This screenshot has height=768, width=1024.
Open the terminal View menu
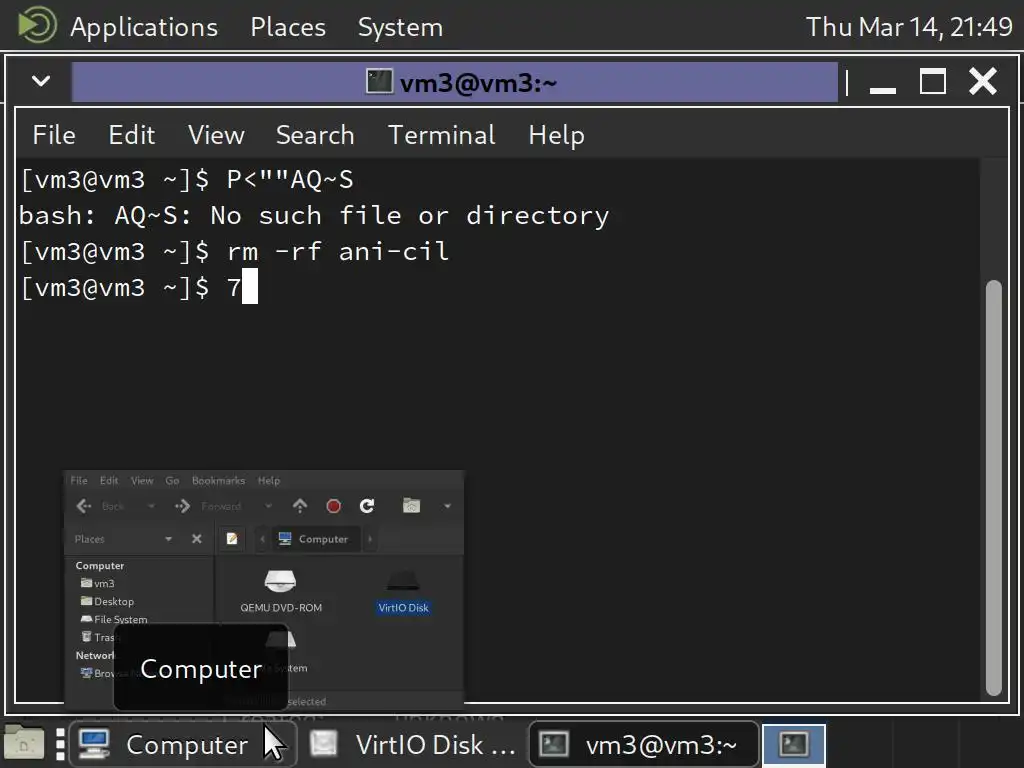coord(216,135)
